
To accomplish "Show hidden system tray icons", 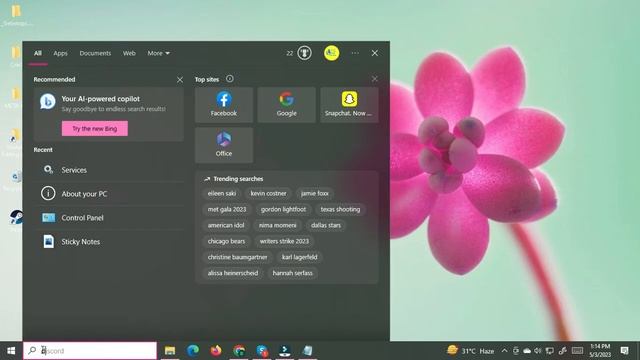I will click(504, 351).
